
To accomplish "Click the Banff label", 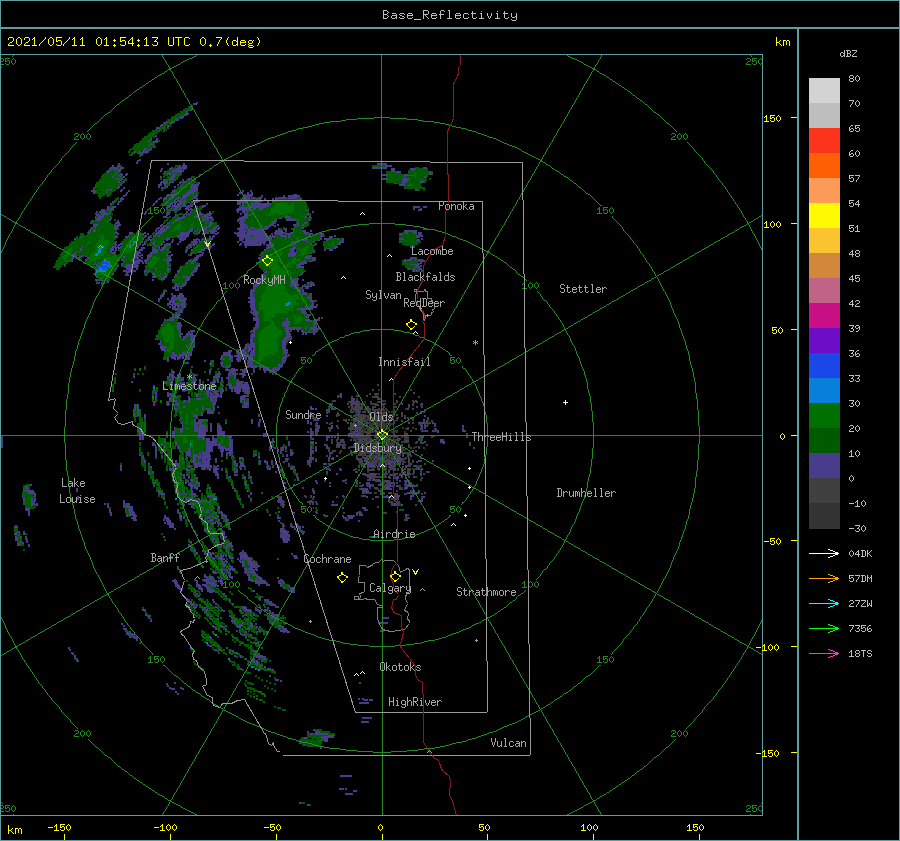I will pos(165,558).
